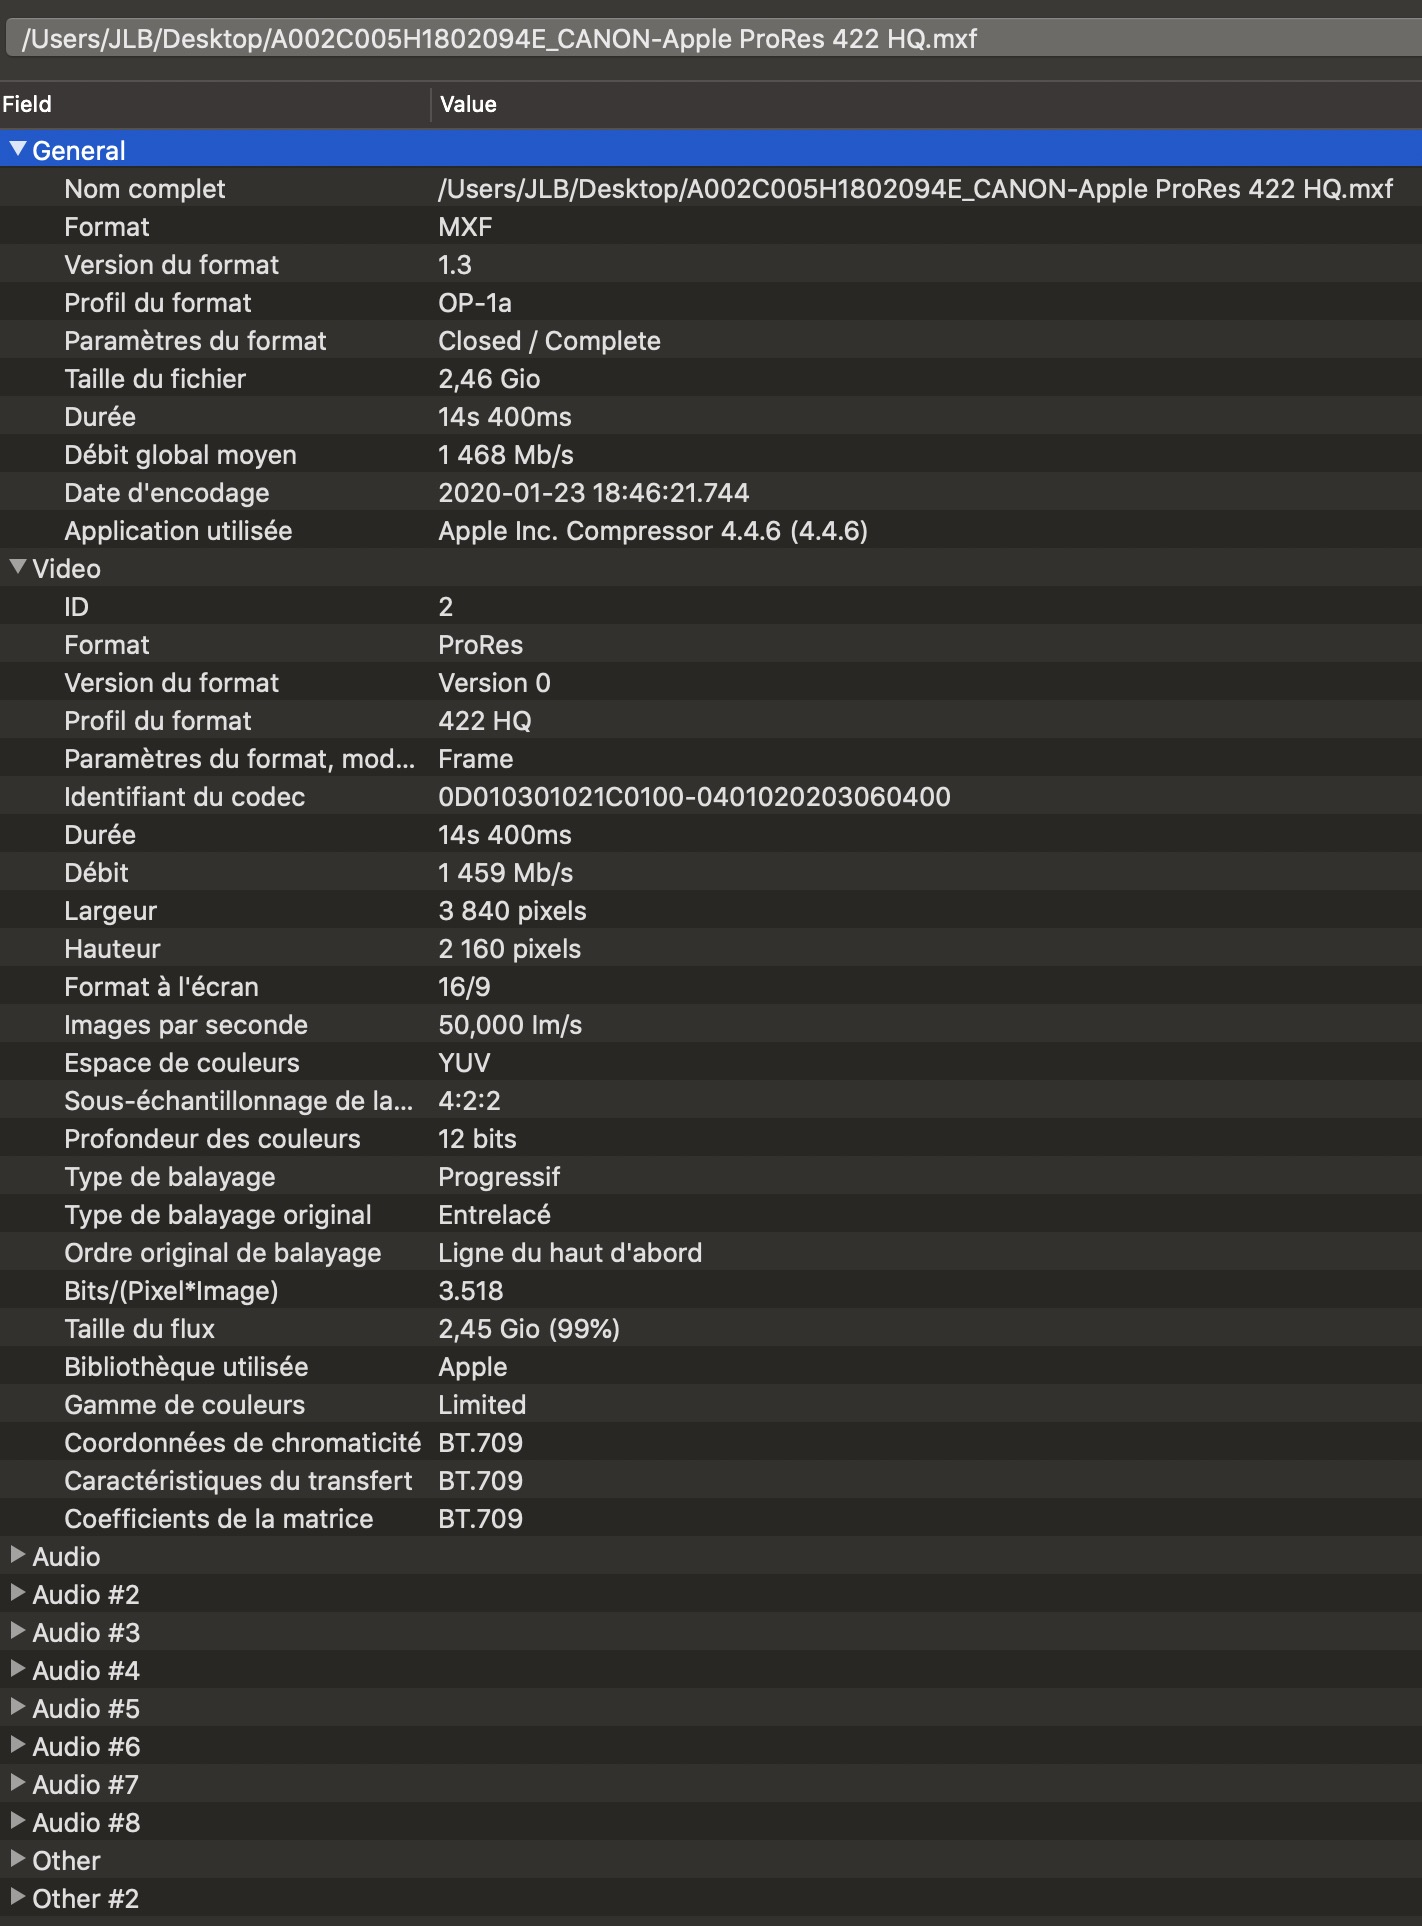This screenshot has width=1422, height=1926.
Task: Expand the Audio #5 section
Action: coord(17,1707)
